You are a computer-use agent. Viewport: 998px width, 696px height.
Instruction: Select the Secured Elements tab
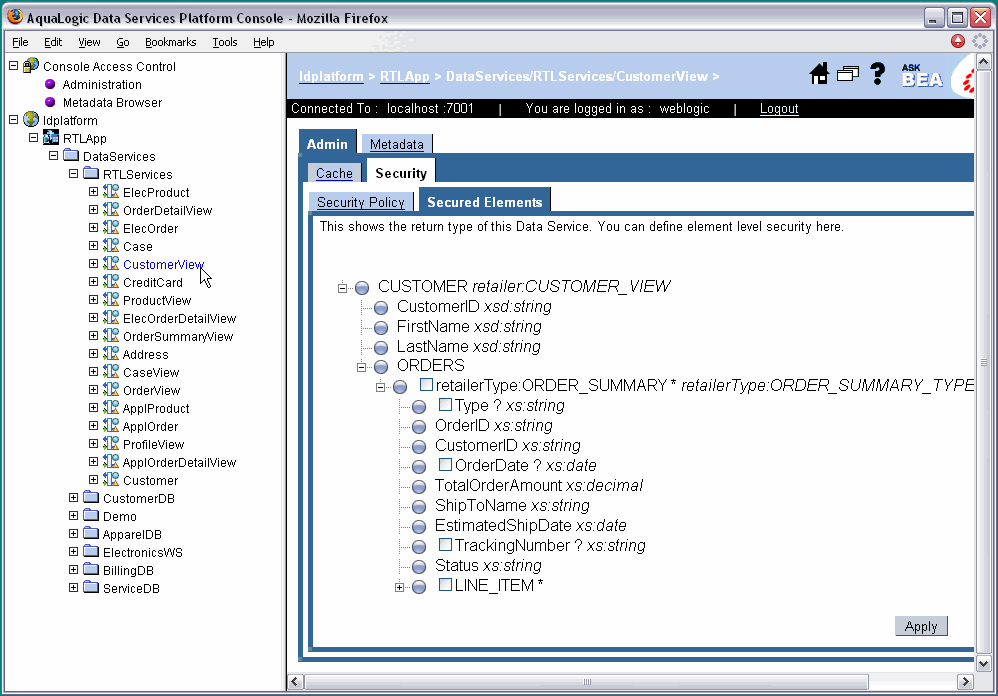tap(484, 202)
